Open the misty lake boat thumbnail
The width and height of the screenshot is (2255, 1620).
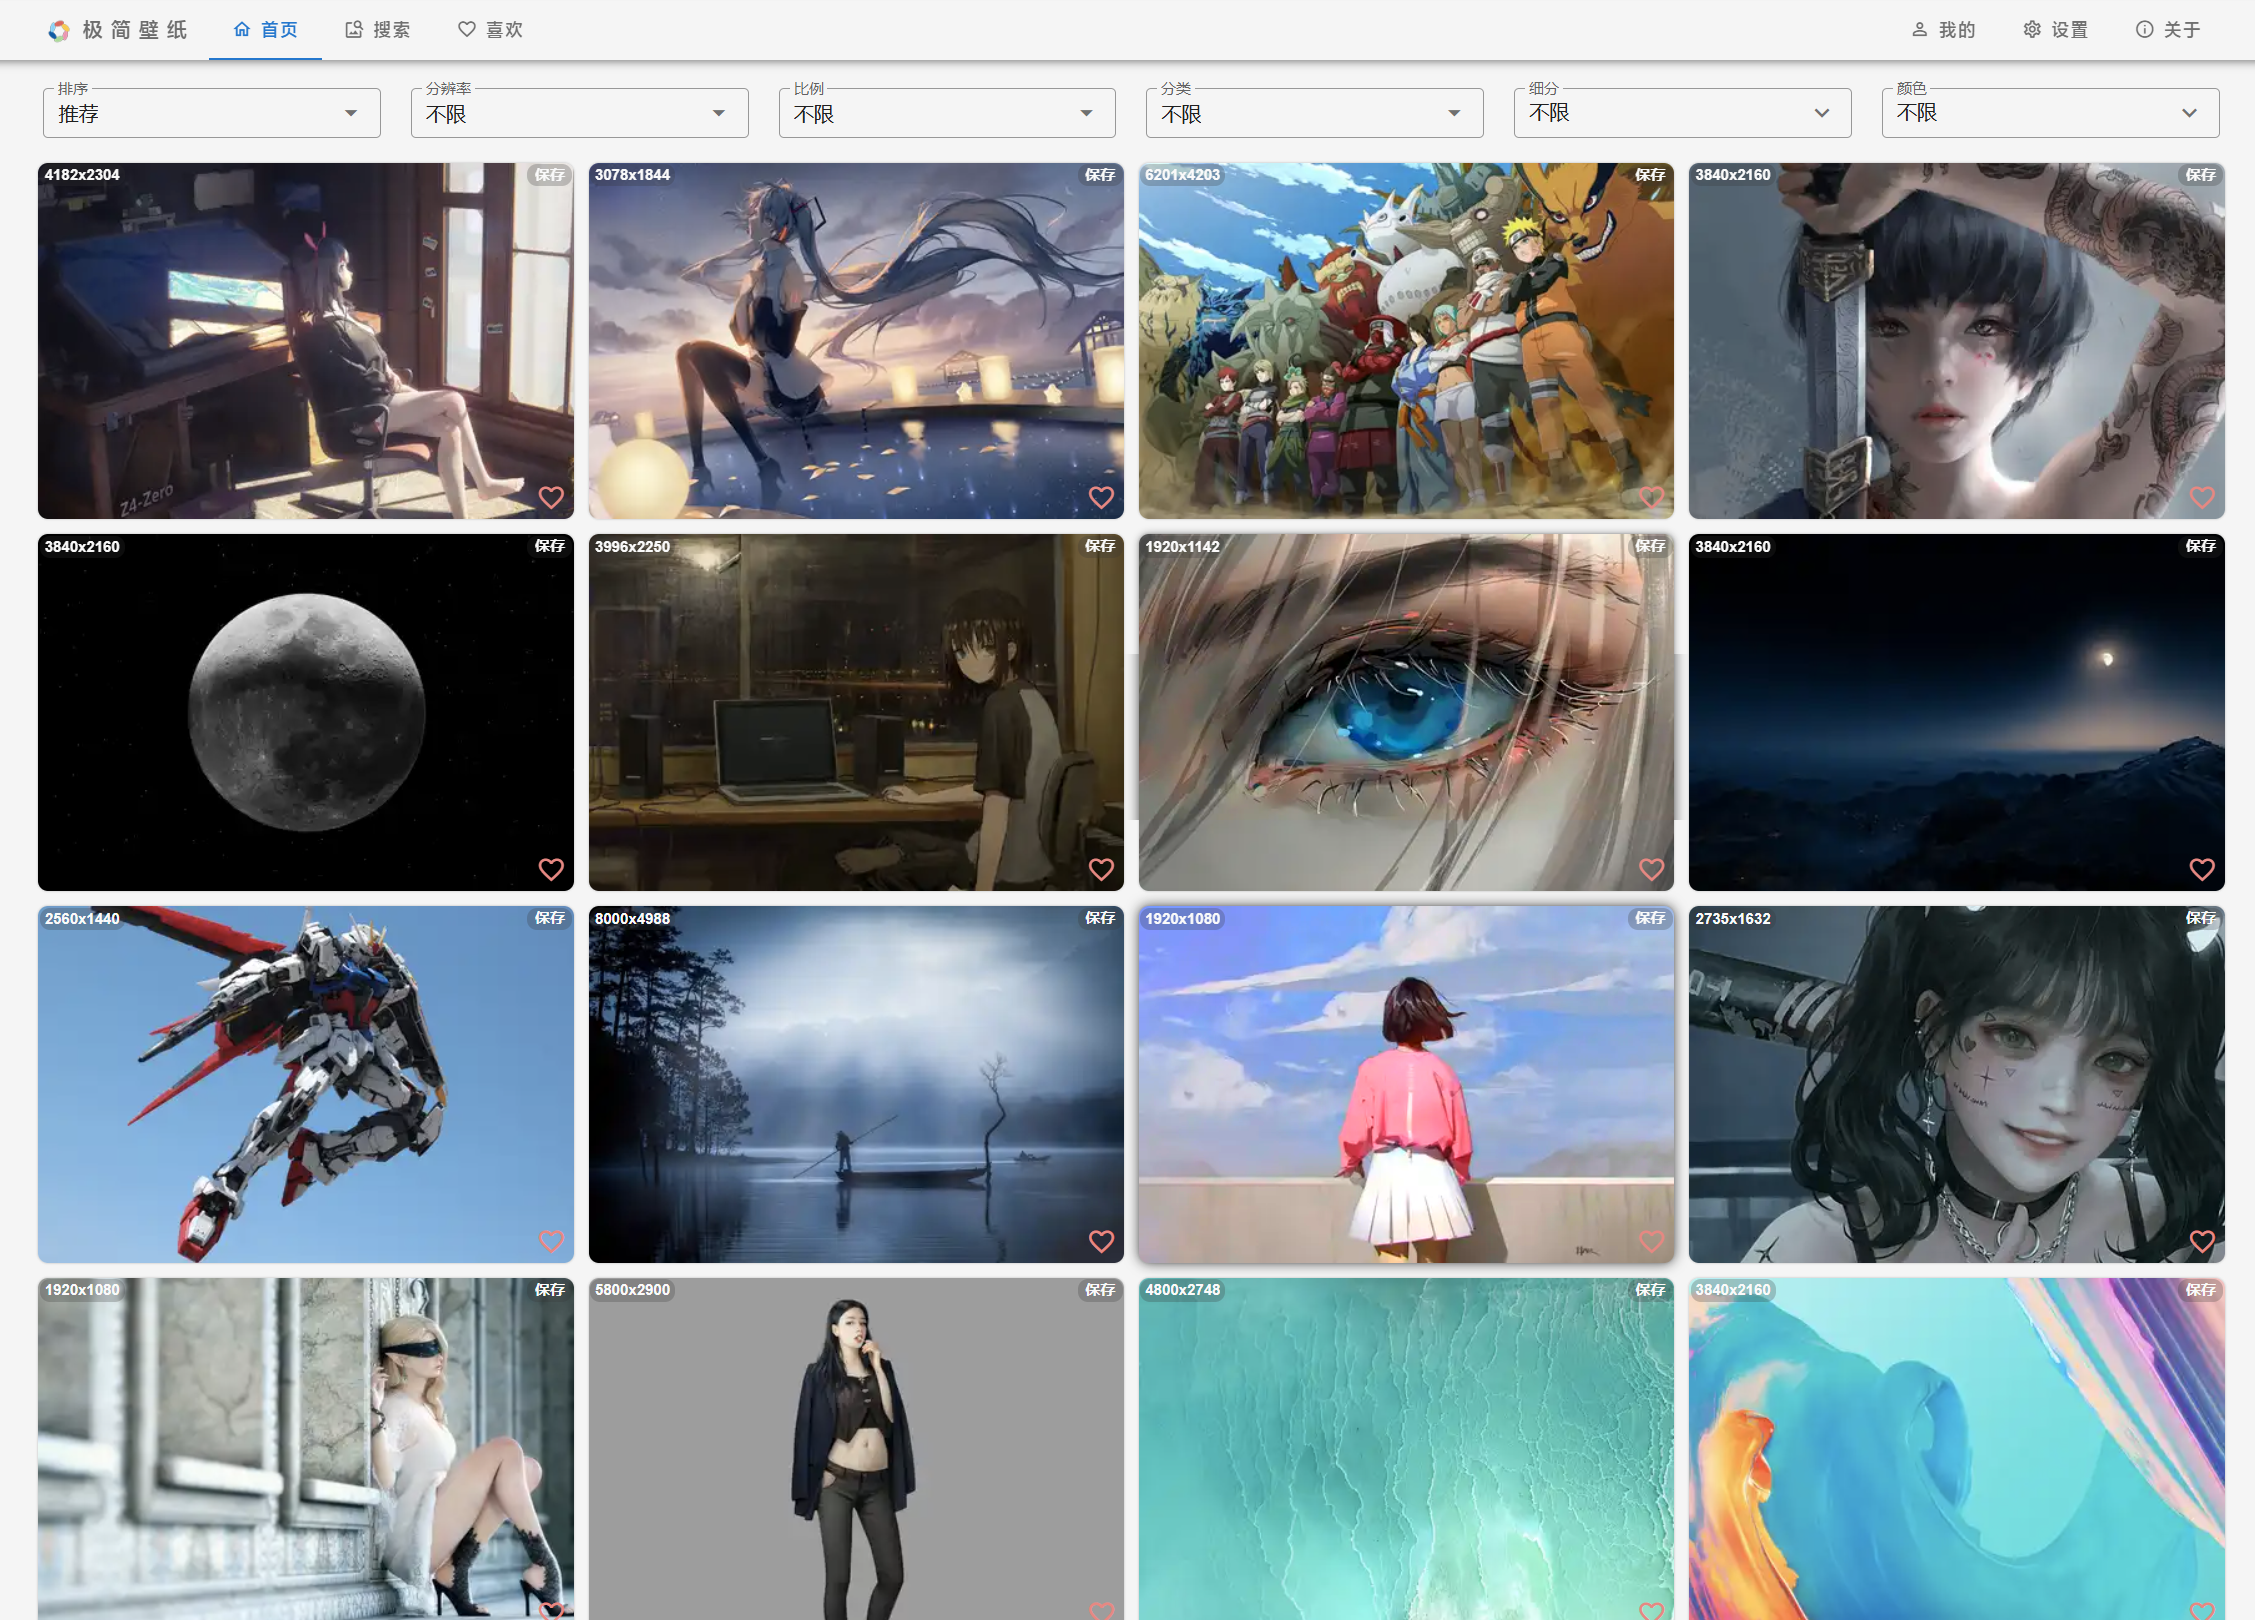click(x=856, y=1084)
